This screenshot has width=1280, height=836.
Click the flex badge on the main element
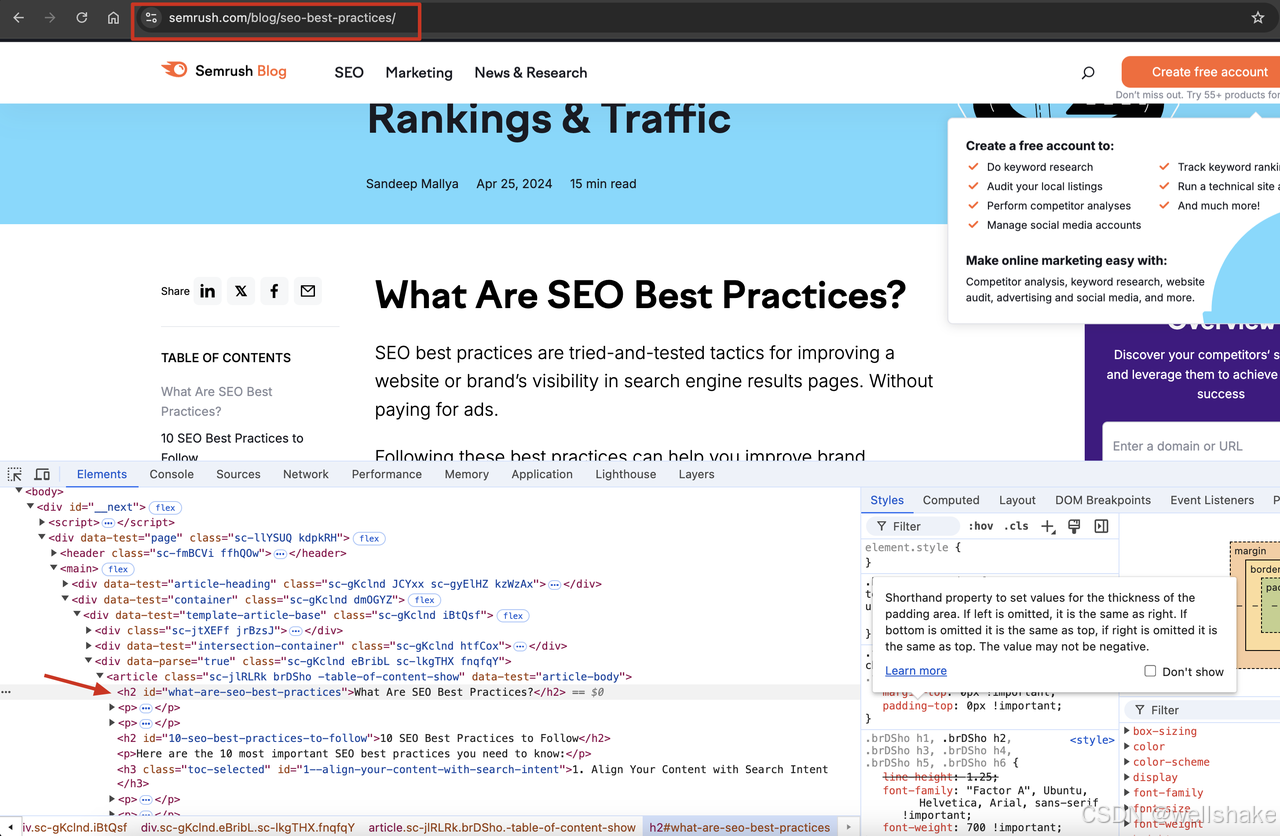point(118,569)
